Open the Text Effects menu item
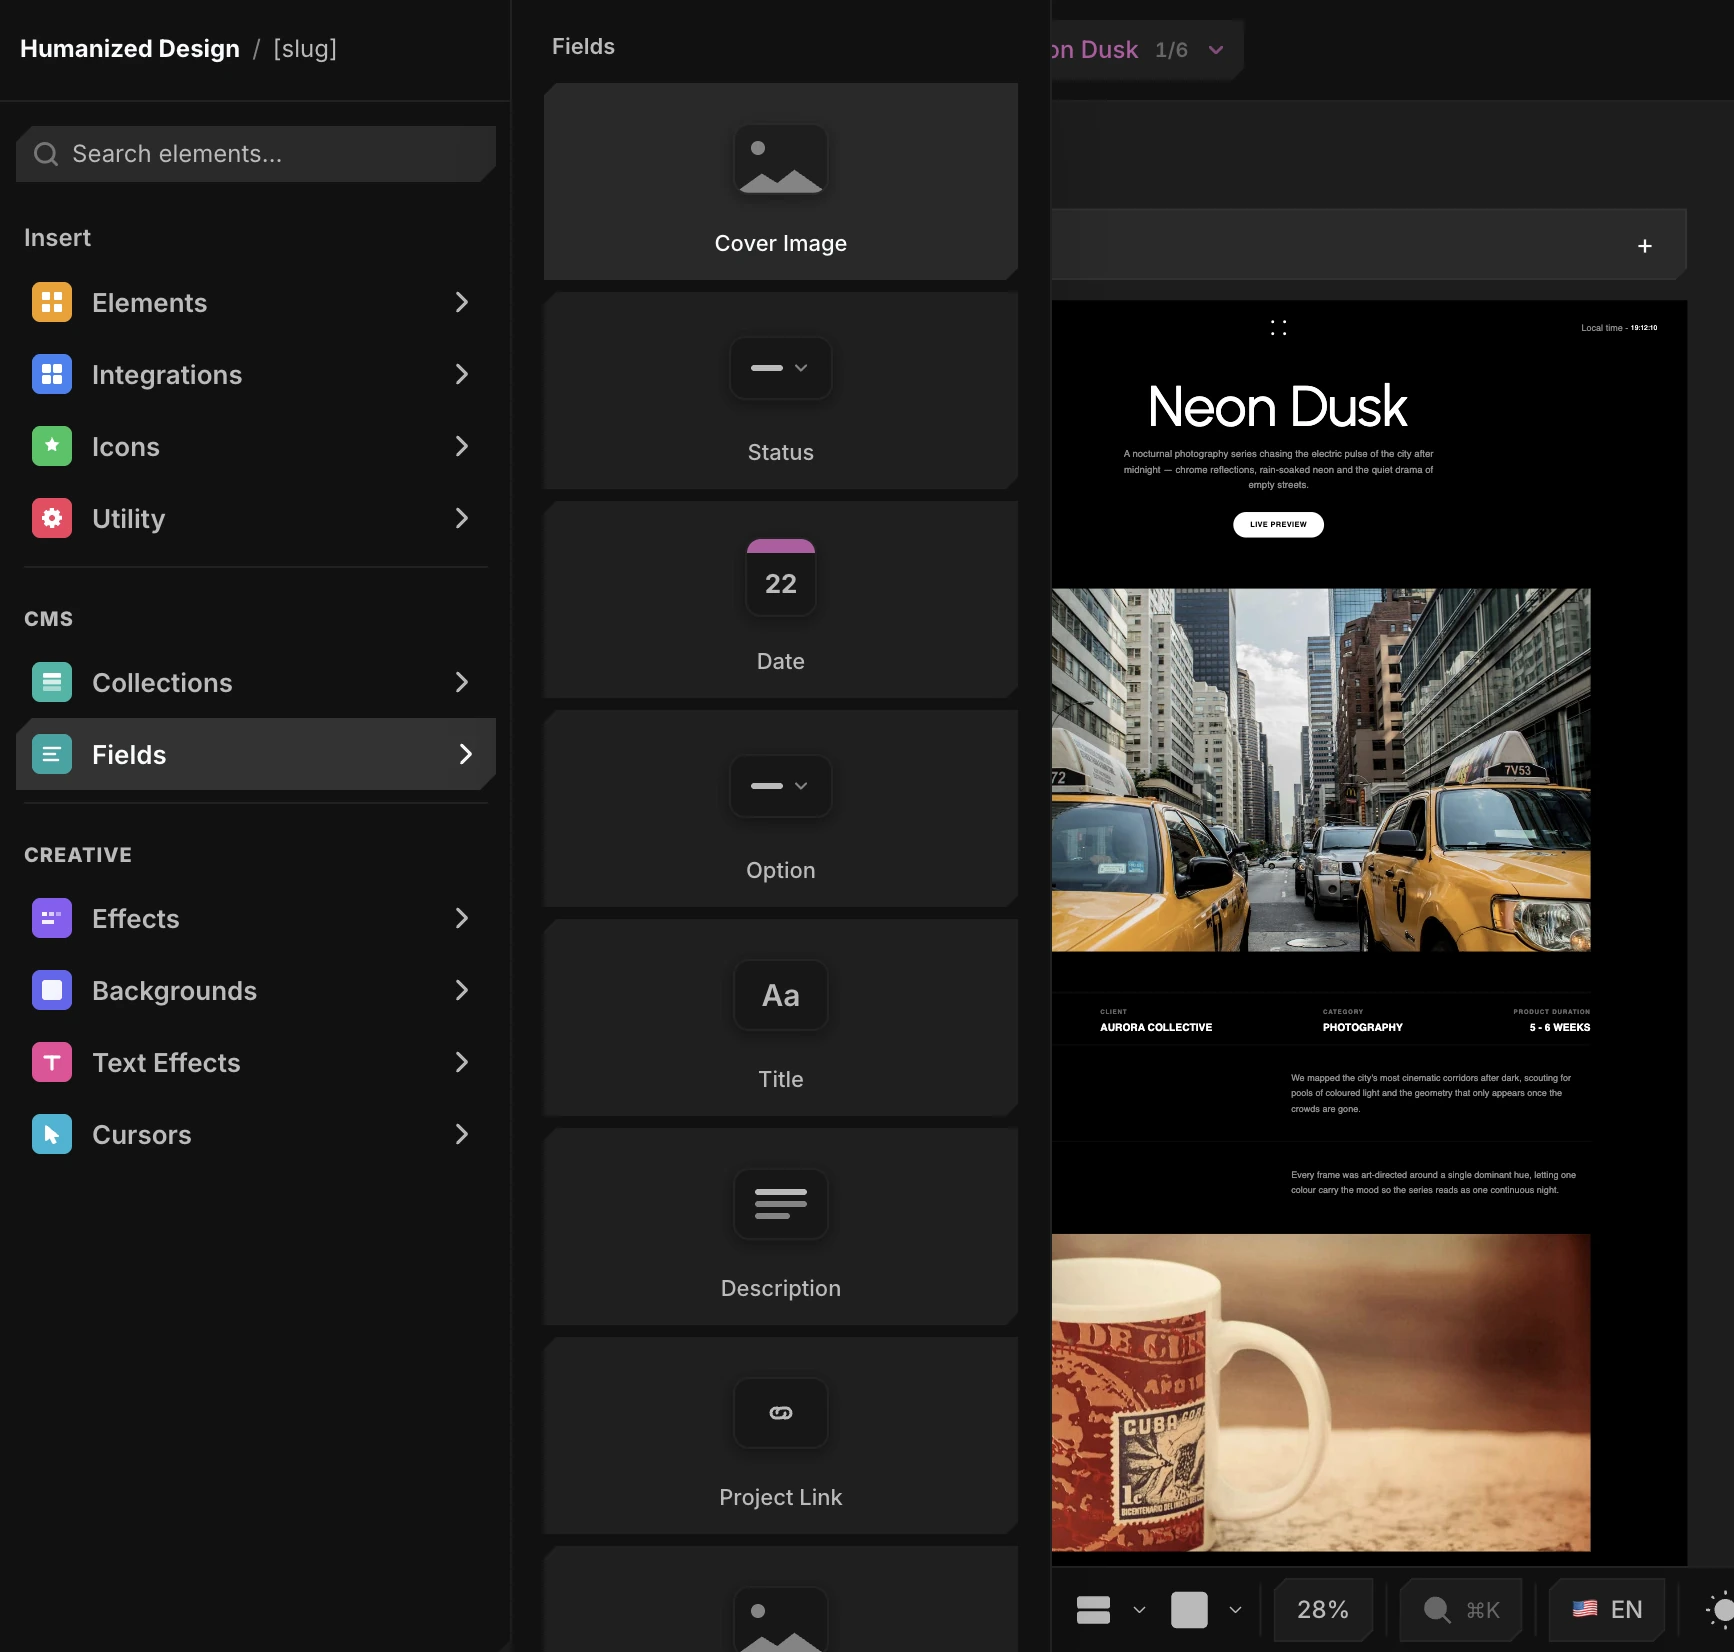 (x=256, y=1062)
